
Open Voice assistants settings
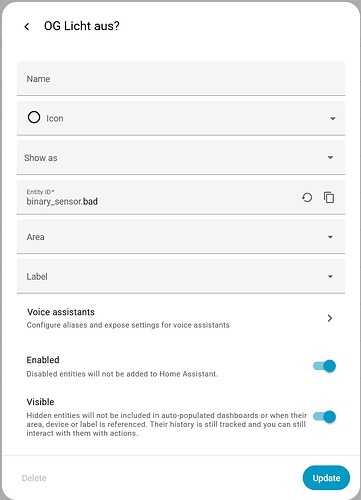[x=181, y=318]
